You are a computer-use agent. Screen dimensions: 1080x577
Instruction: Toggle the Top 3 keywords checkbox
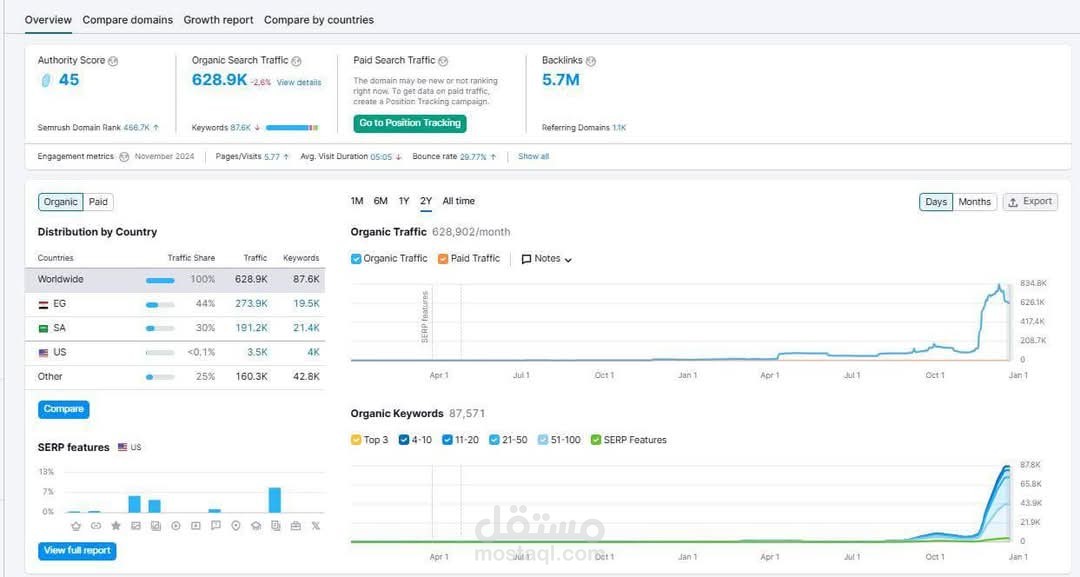(357, 440)
